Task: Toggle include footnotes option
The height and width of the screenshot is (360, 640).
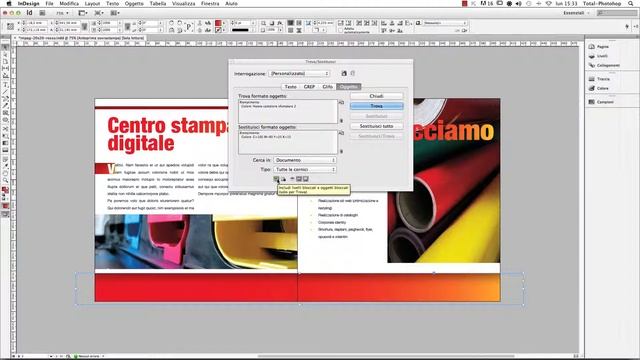Action: tap(306, 179)
